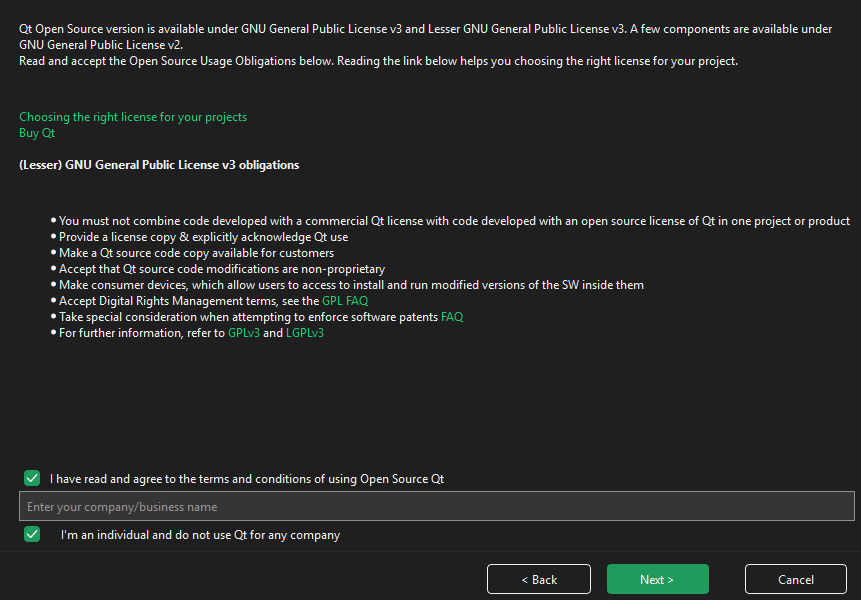
Task: Open the GPL FAQ link
Action: (x=345, y=301)
